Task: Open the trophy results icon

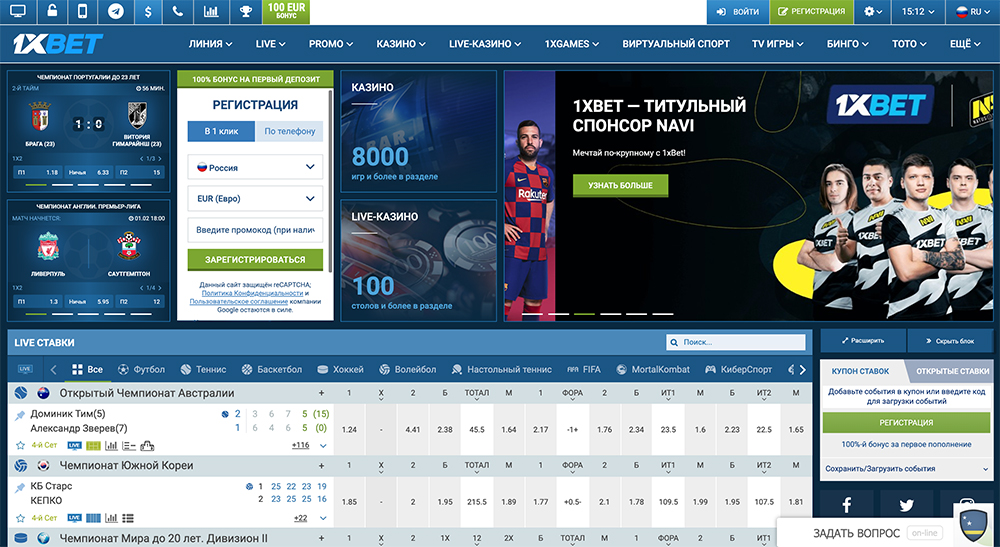Action: point(244,12)
